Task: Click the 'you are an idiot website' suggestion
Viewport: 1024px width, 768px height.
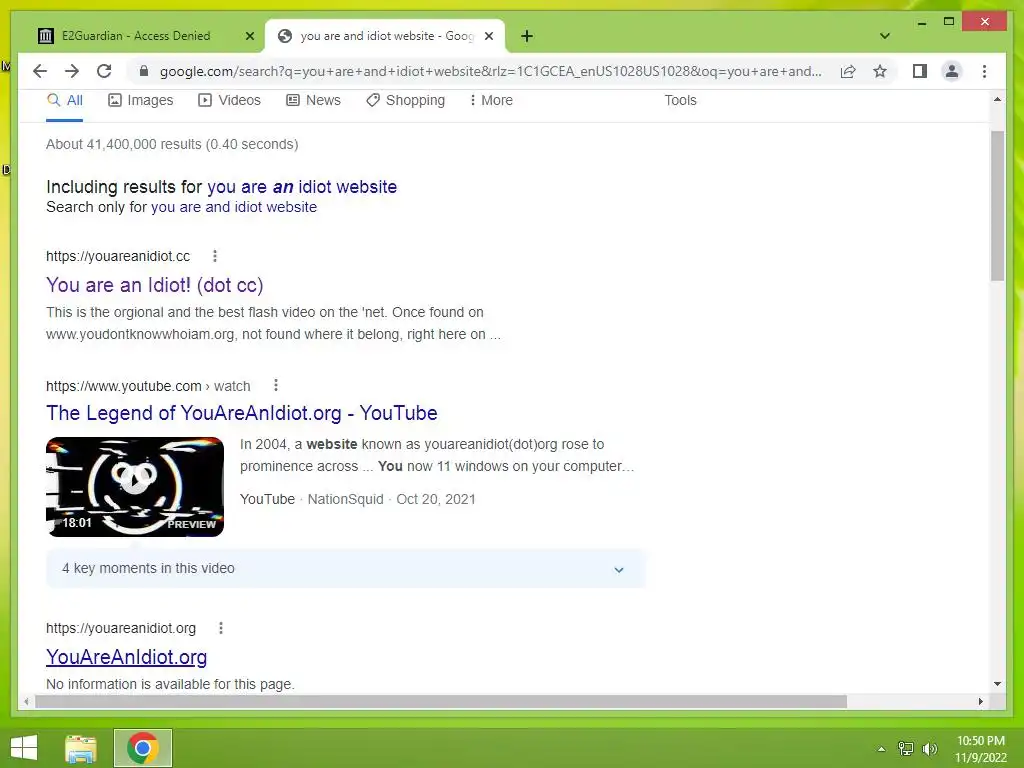Action: click(x=302, y=187)
